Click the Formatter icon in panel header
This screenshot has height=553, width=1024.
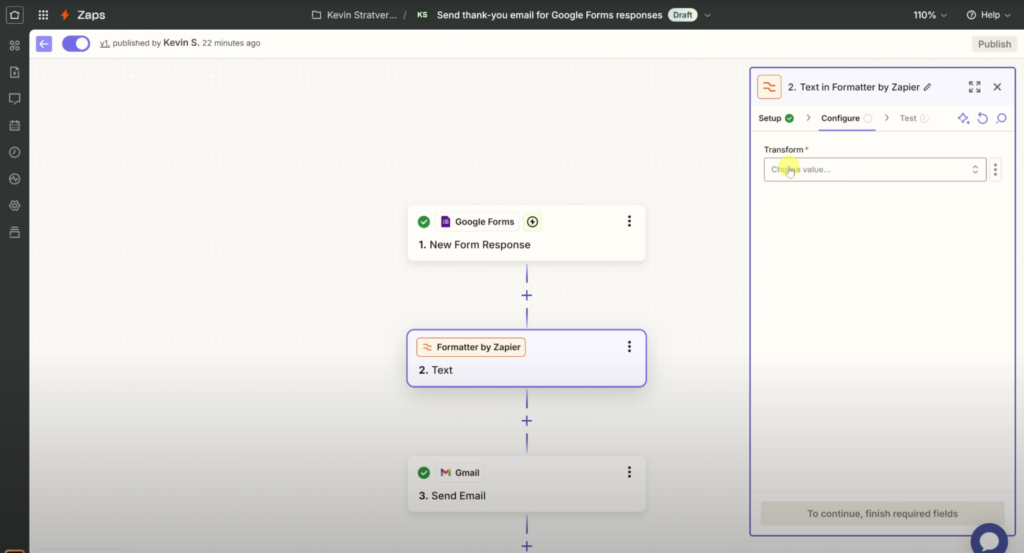click(769, 87)
